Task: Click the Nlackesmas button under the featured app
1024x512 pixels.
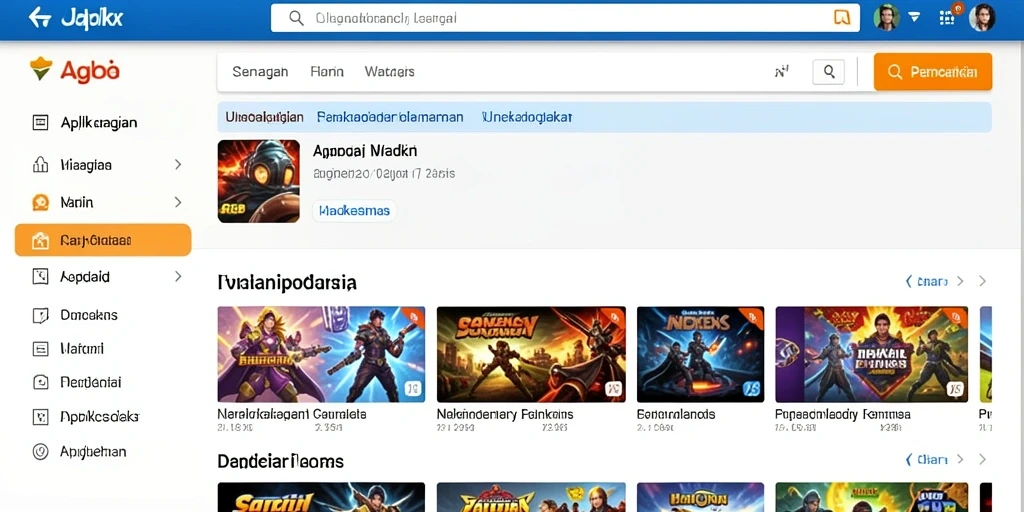Action: 354,211
